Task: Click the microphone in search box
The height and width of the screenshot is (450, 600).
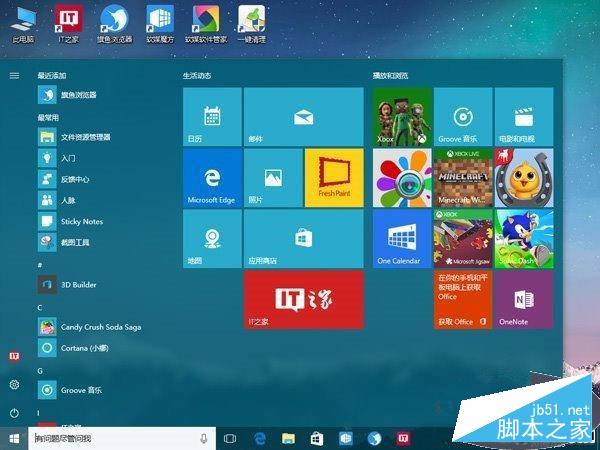Action: click(204, 439)
